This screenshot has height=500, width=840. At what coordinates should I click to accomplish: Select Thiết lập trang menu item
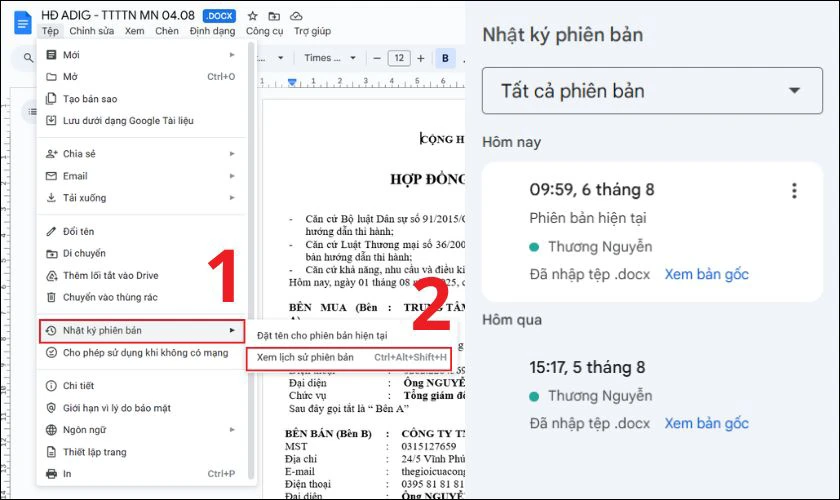click(141, 452)
